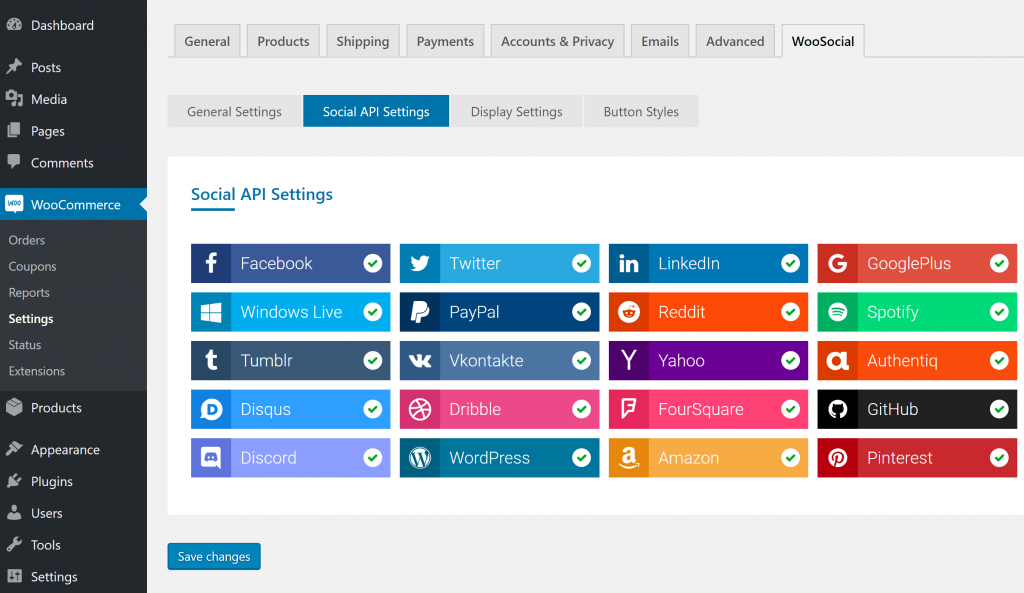Select Social API Settings sub-tab
Screen dimensions: 1024x593
(376, 111)
